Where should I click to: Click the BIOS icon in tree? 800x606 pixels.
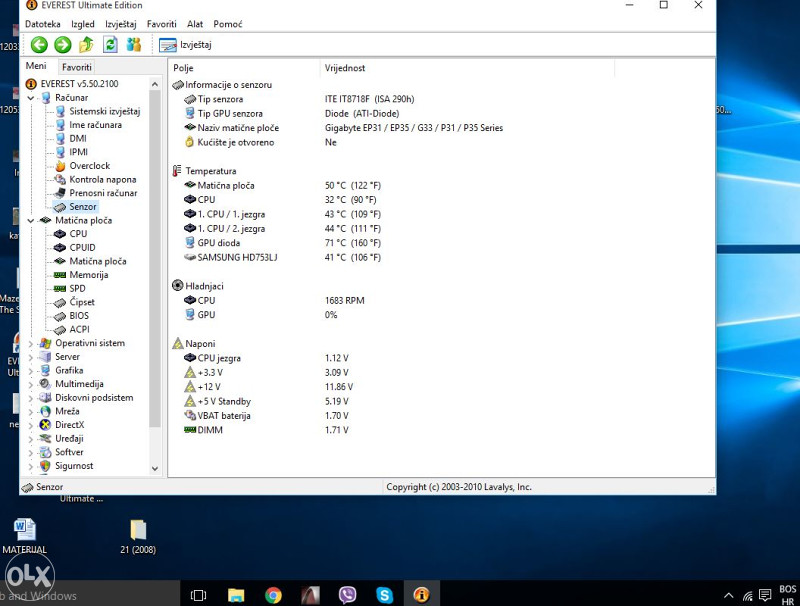60,316
